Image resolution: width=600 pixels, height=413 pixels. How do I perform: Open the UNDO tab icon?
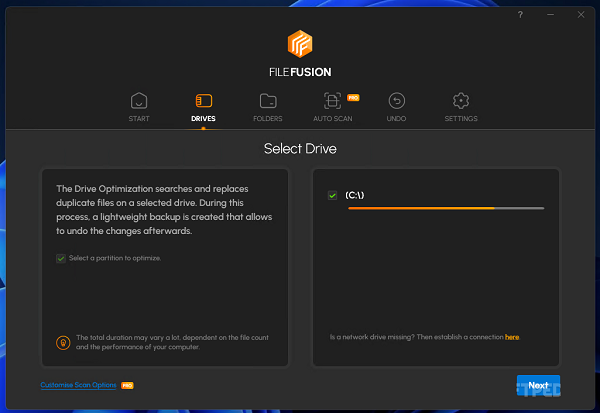coord(396,101)
